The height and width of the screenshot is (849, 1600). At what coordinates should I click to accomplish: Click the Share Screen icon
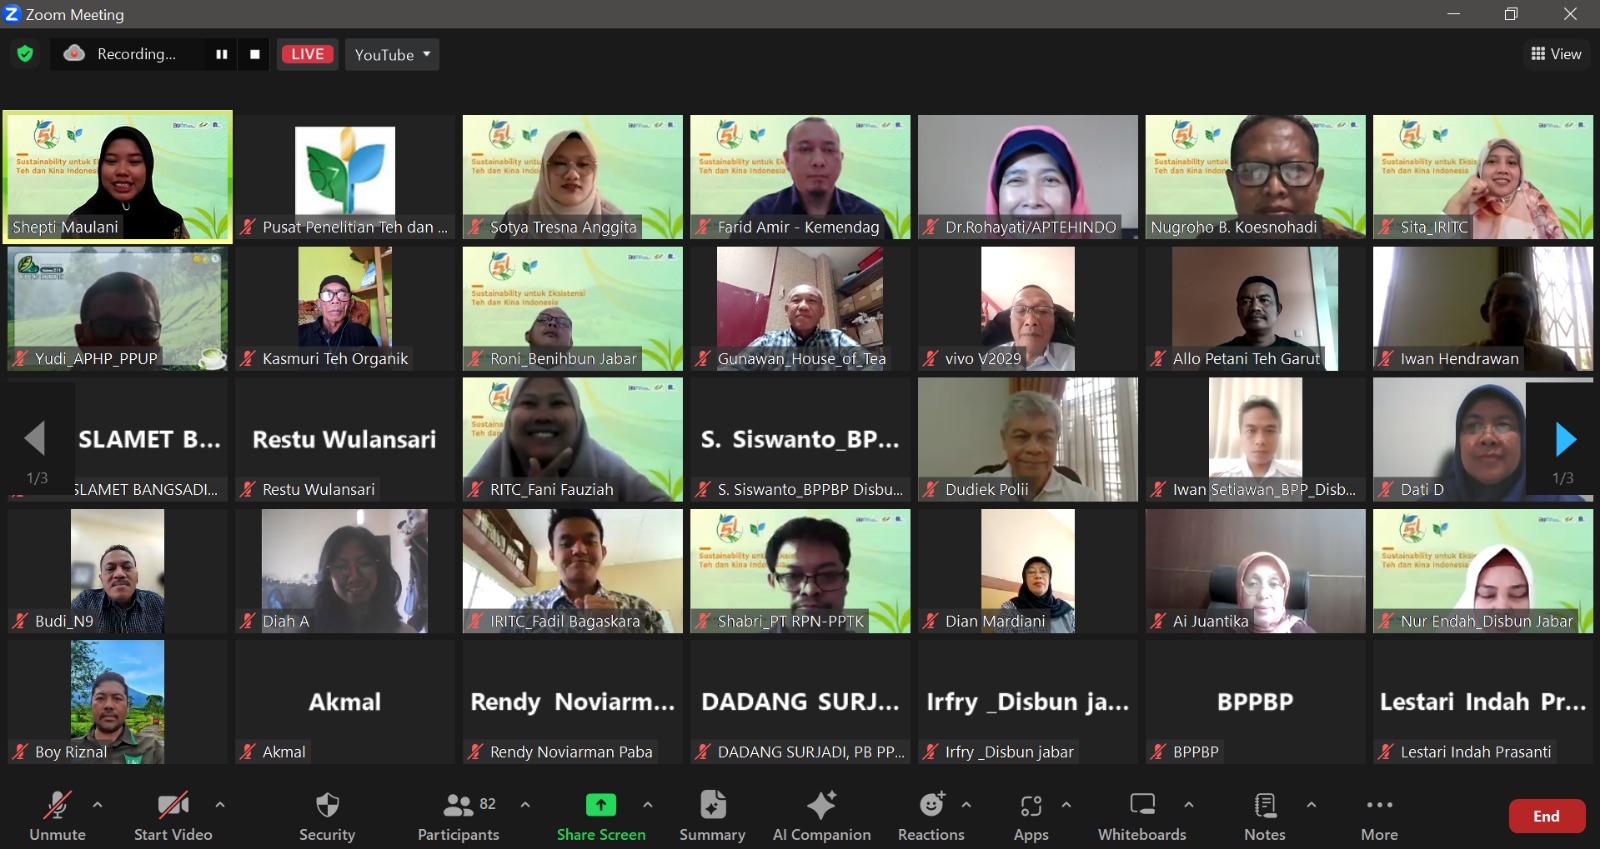600,805
